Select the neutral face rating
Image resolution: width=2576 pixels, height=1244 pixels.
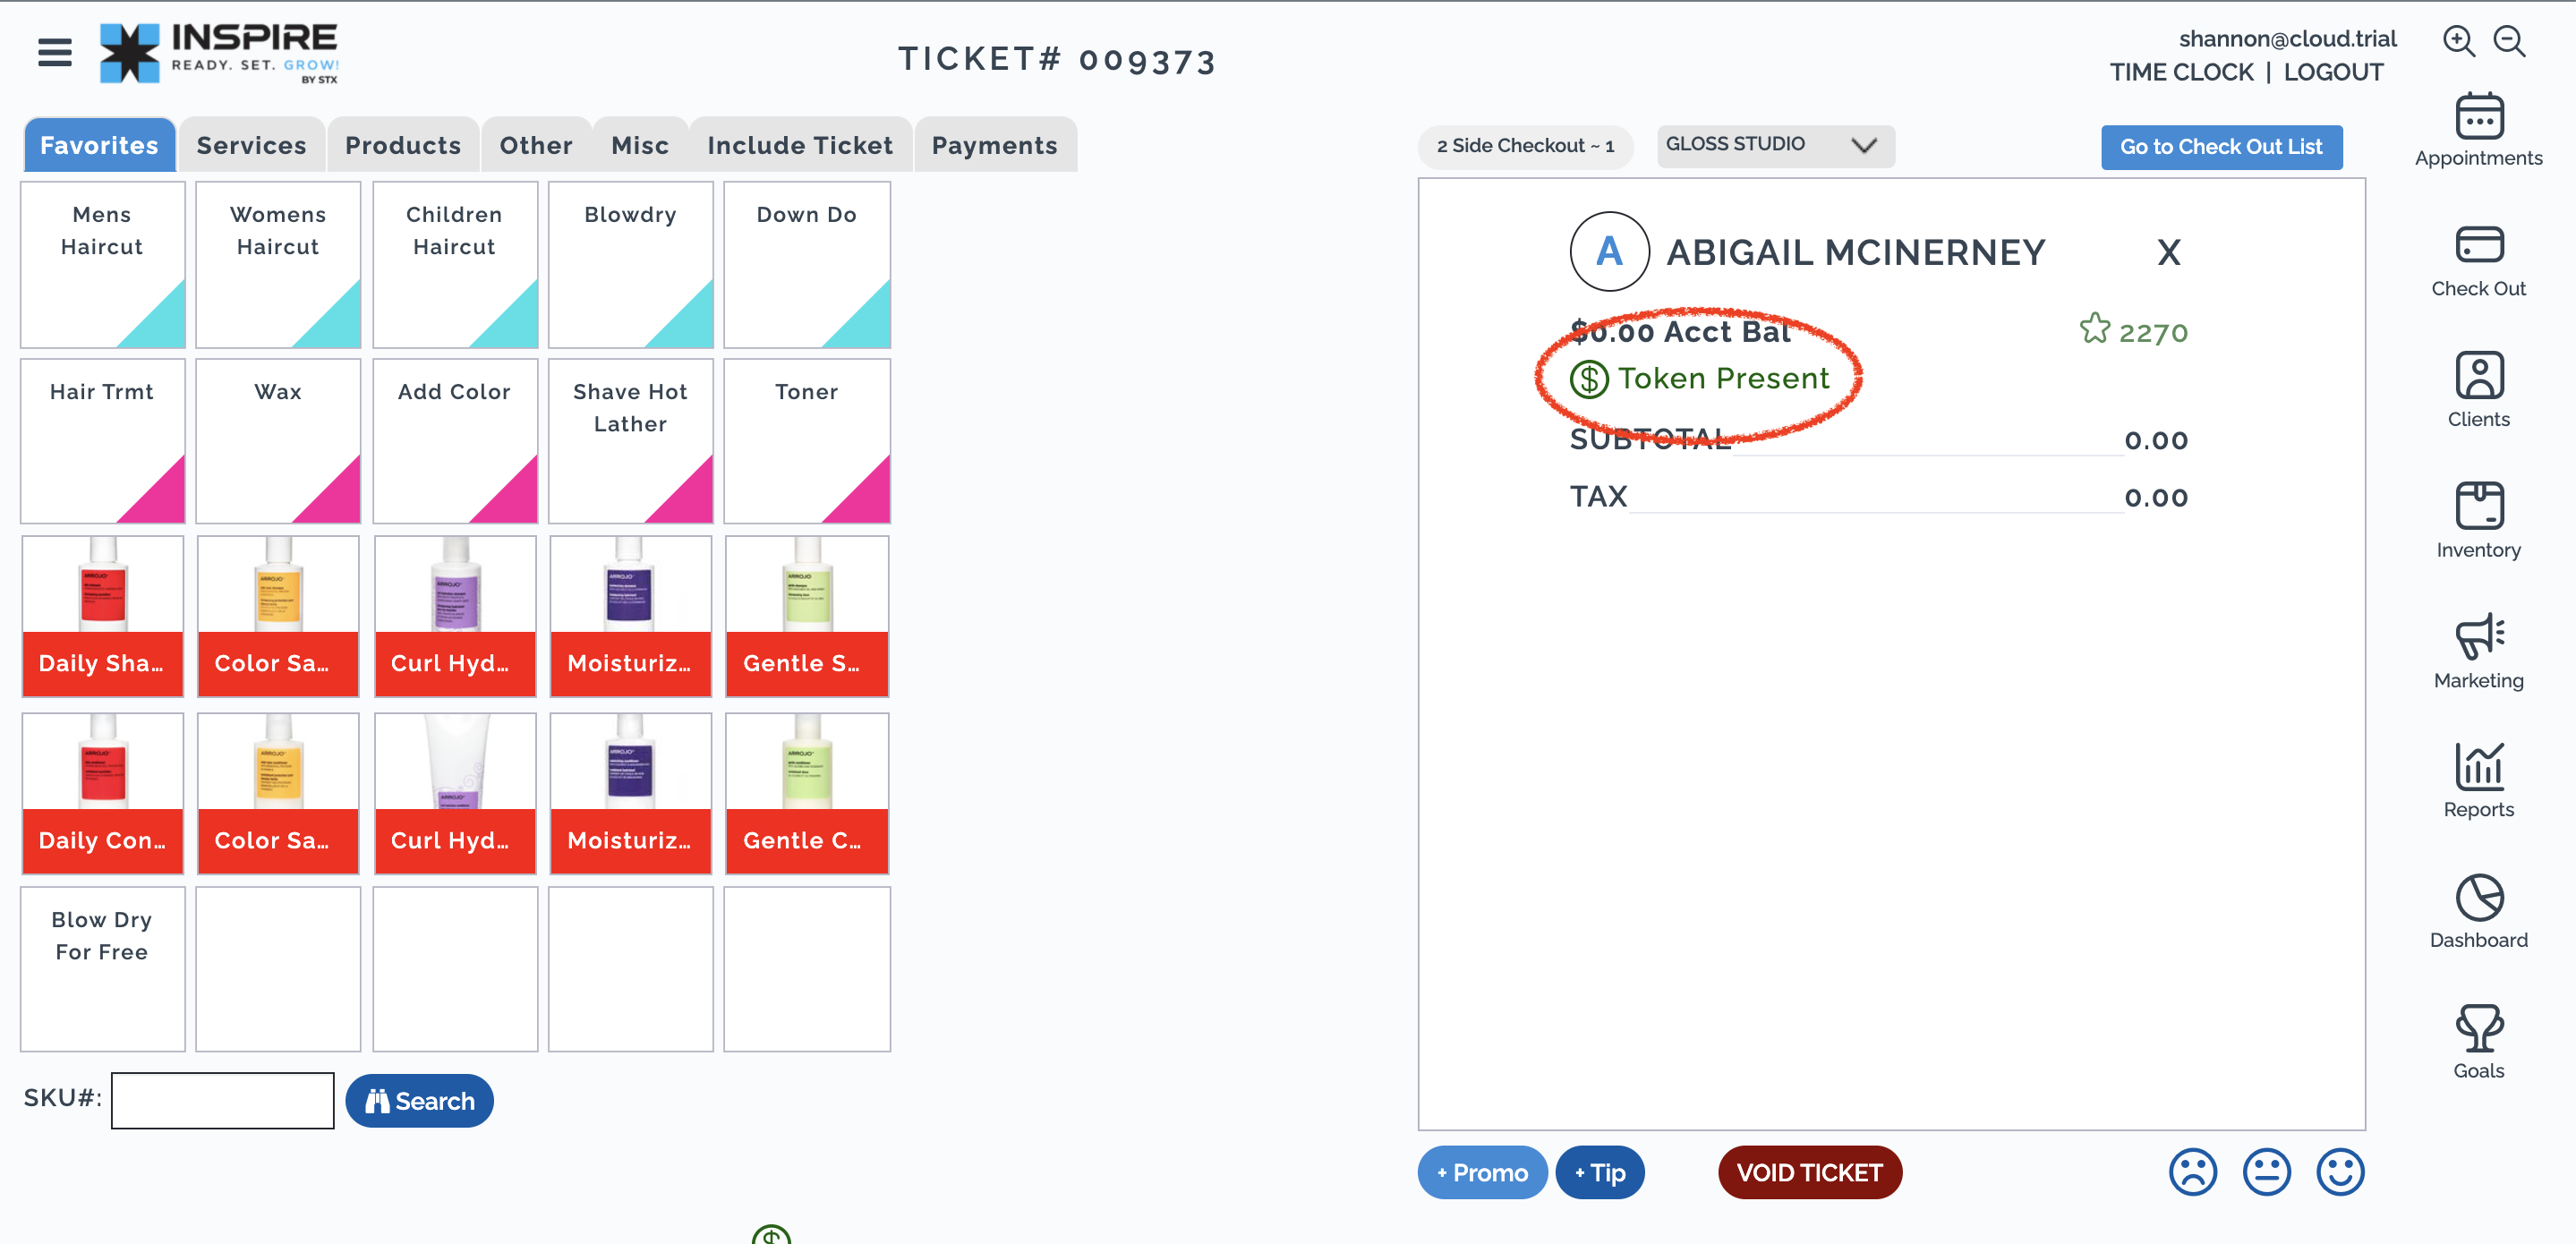pyautogui.click(x=2266, y=1172)
